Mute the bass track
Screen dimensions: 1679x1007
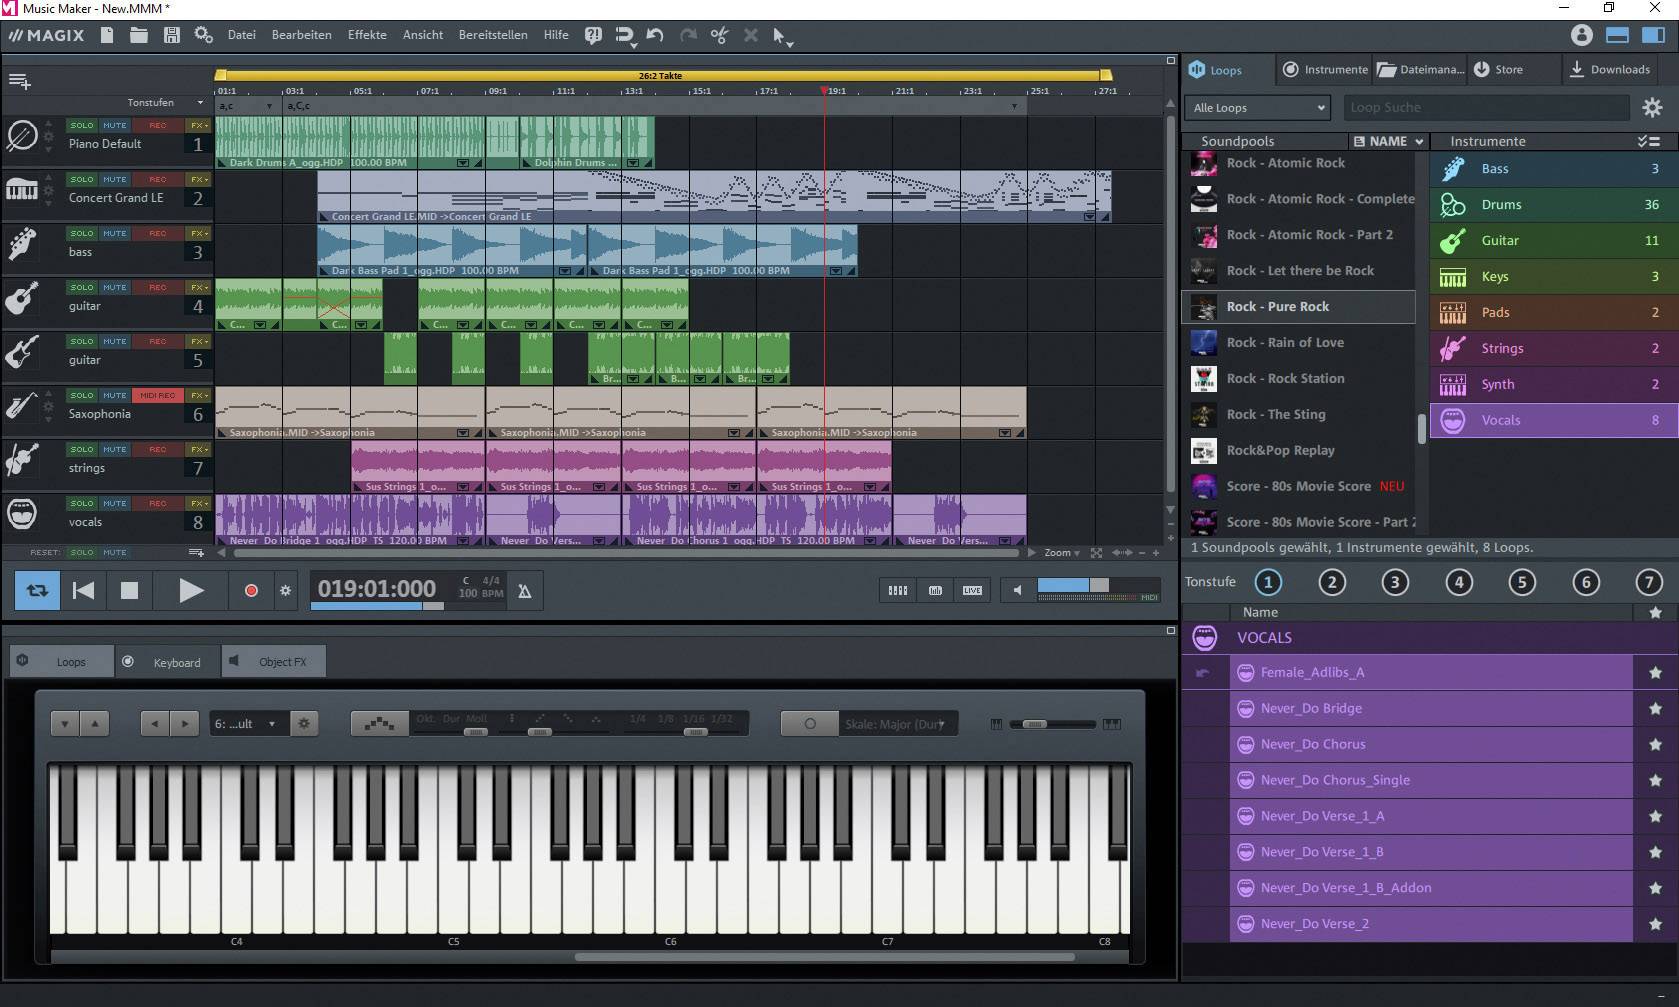tap(114, 233)
